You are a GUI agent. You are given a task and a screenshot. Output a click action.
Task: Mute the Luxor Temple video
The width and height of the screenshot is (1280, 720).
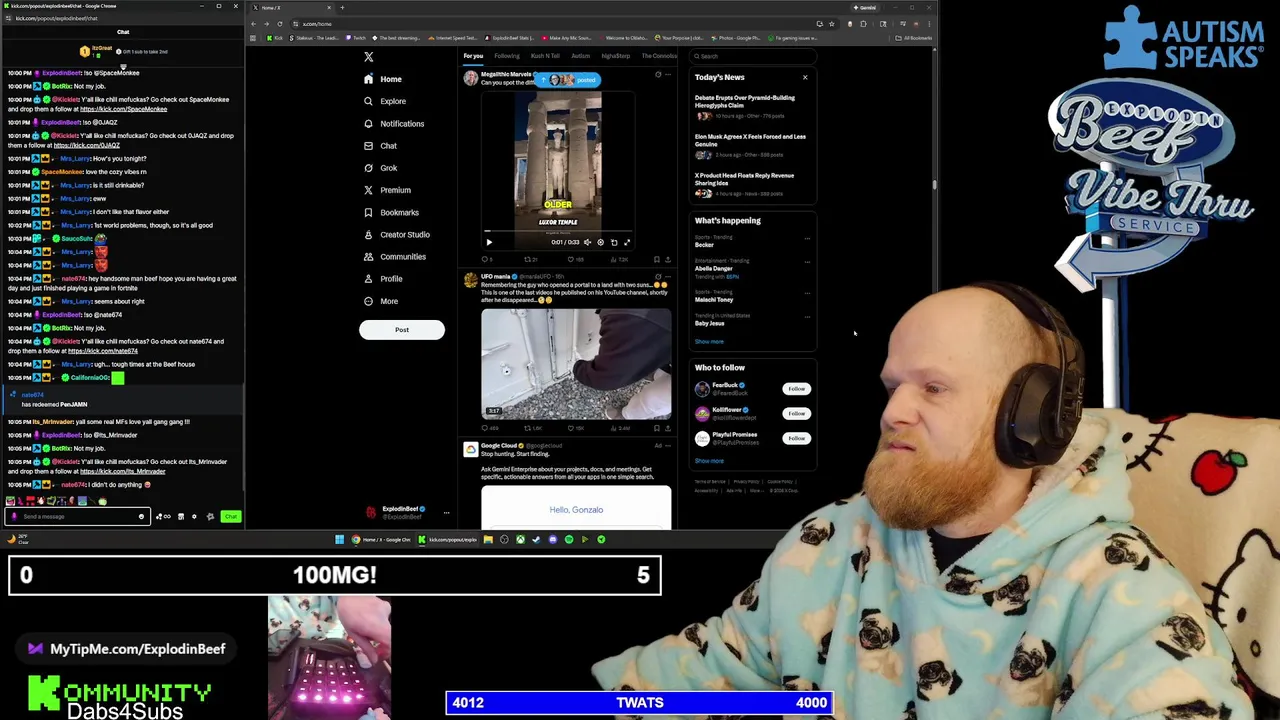click(x=587, y=242)
